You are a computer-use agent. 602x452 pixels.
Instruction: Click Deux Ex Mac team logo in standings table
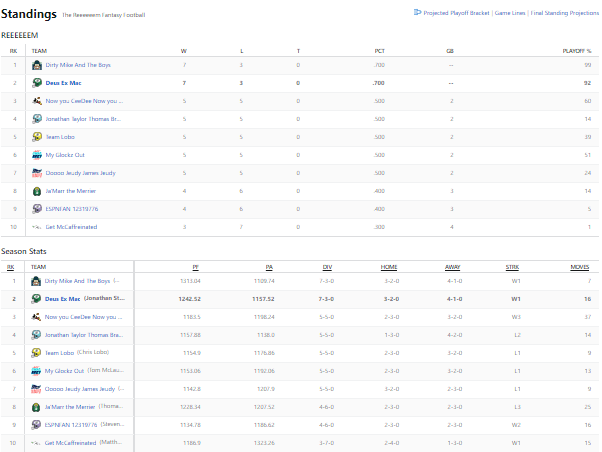pos(37,83)
